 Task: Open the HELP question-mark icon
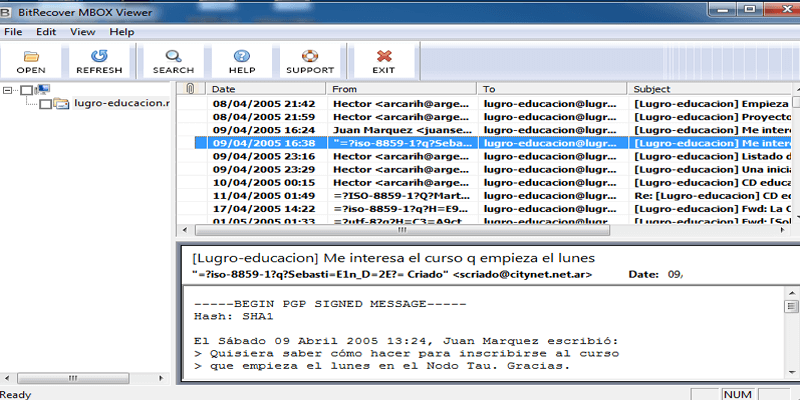(242, 61)
